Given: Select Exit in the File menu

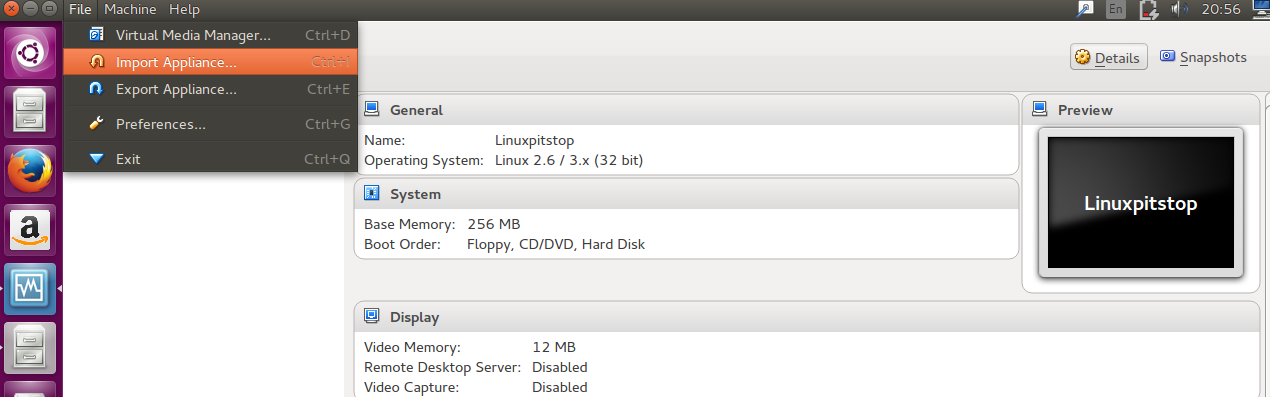Looking at the screenshot, I should pos(210,159).
